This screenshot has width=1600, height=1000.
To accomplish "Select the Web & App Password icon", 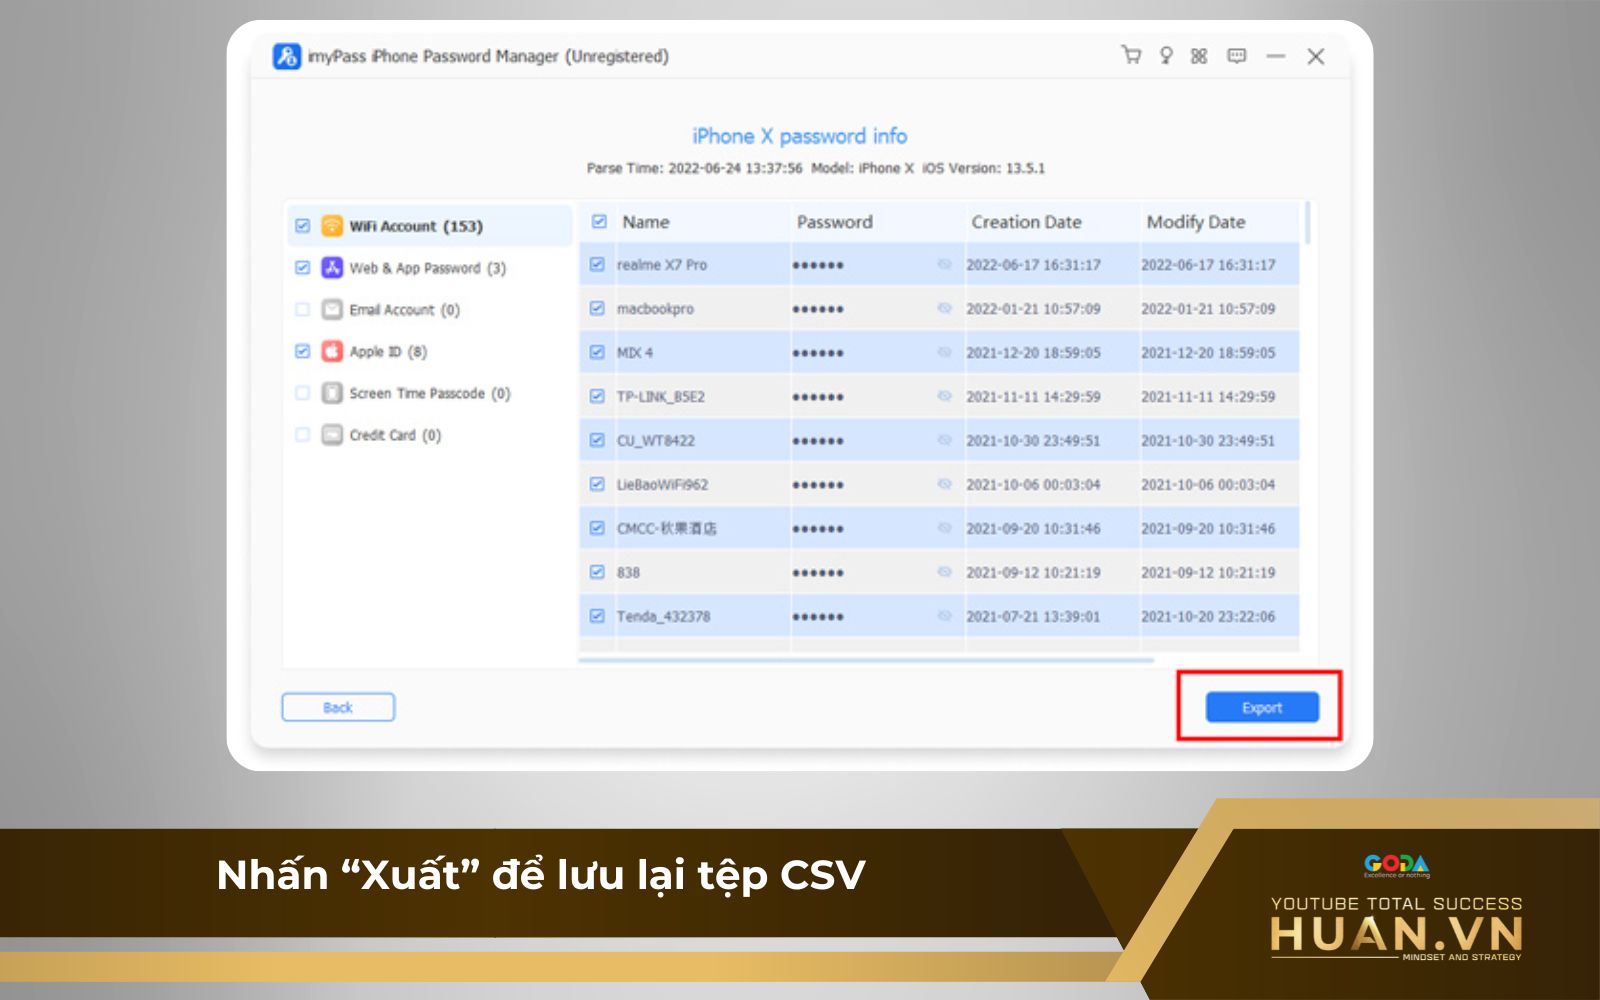I will [x=332, y=268].
